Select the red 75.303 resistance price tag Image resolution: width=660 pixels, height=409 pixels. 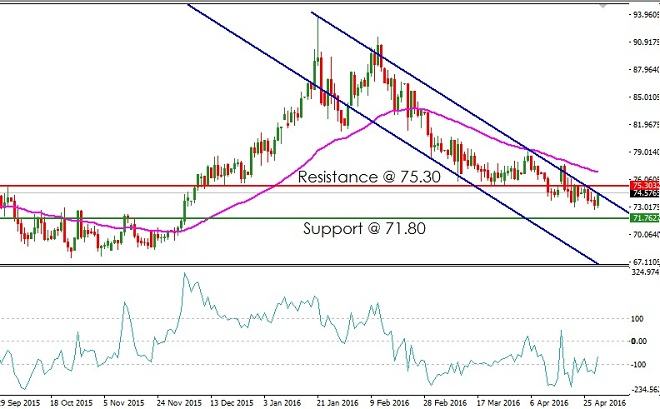point(645,186)
